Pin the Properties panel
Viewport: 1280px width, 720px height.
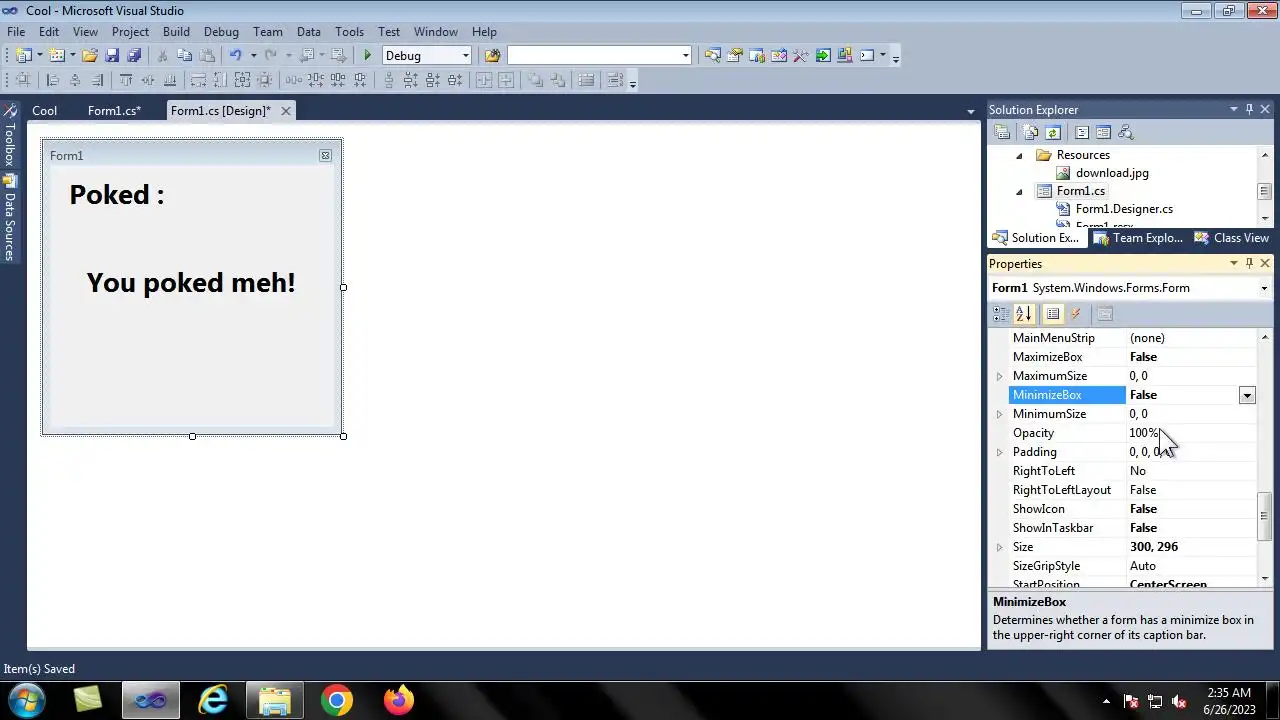1249,263
